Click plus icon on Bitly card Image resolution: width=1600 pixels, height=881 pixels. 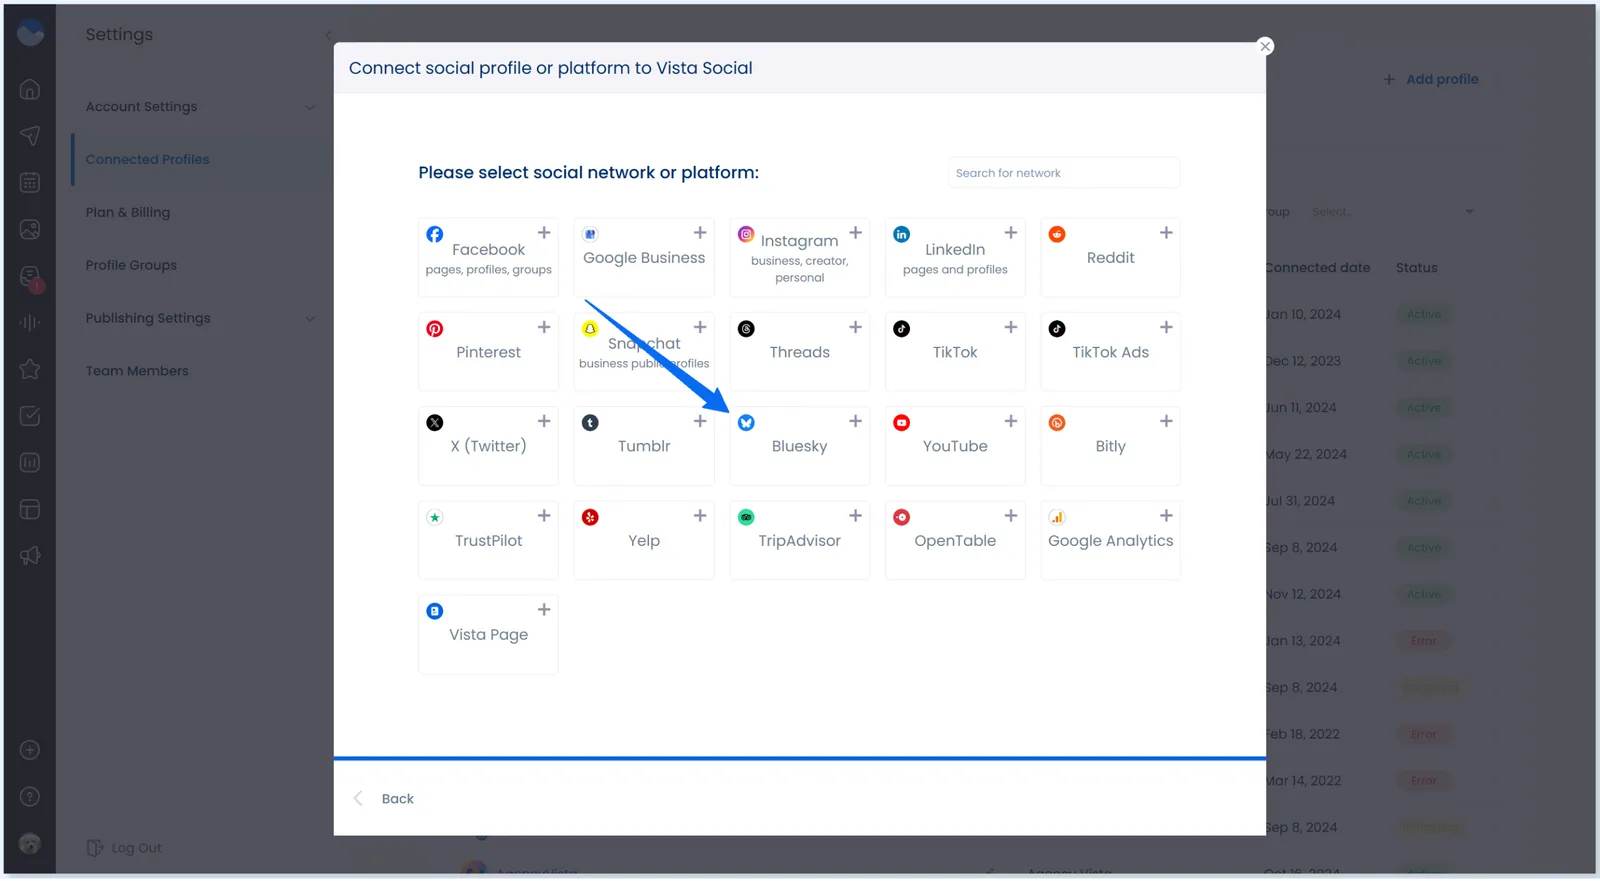tap(1166, 421)
